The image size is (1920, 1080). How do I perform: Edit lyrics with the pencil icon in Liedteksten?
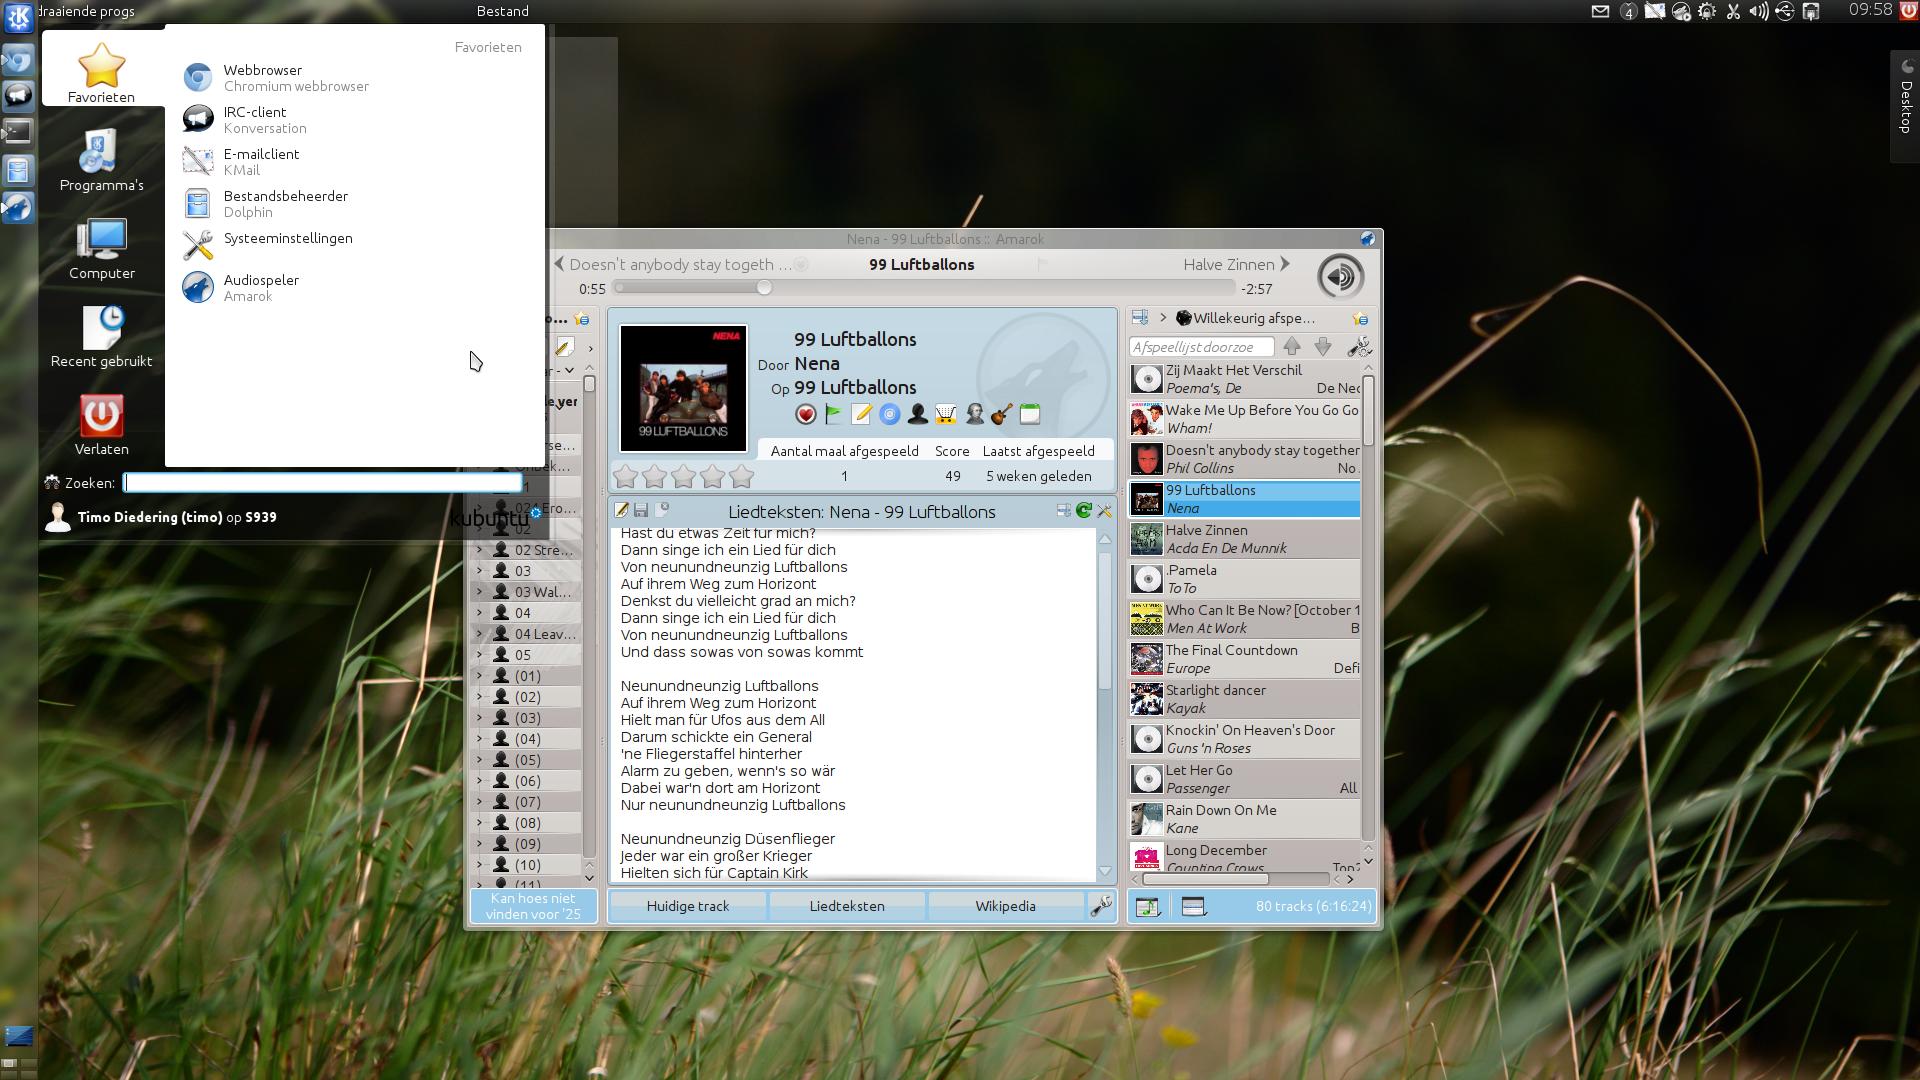coord(621,511)
